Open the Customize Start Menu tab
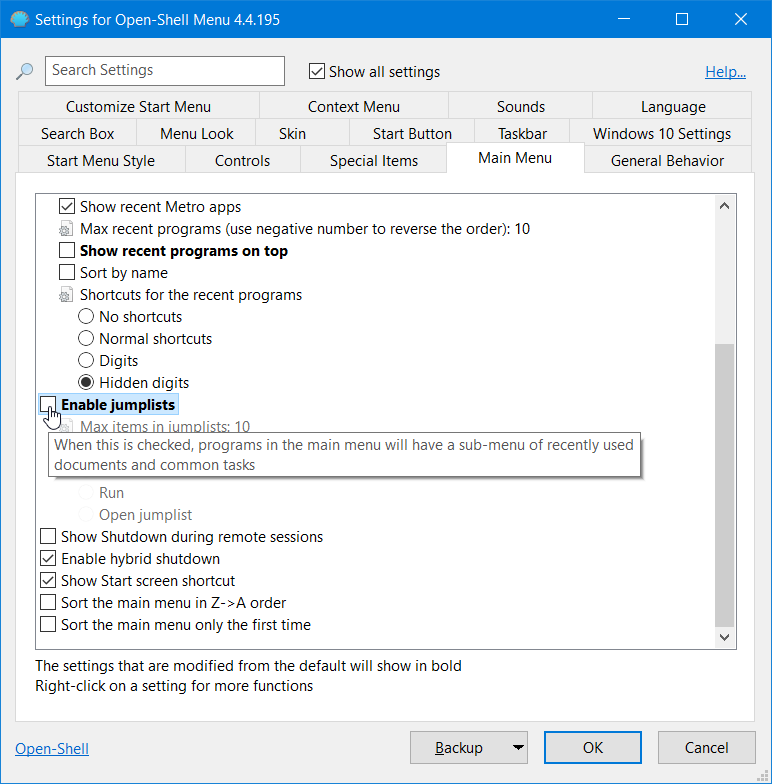This screenshot has height=784, width=772. click(x=138, y=106)
